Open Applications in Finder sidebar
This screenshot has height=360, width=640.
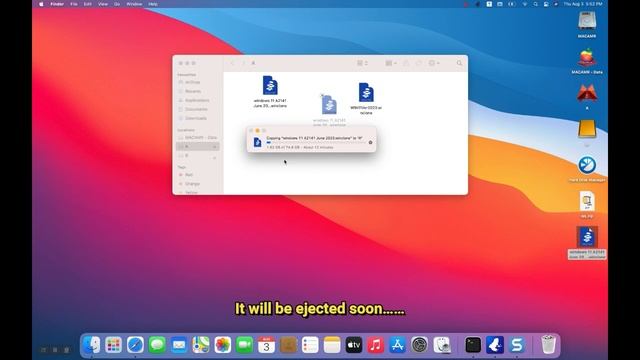coord(198,100)
